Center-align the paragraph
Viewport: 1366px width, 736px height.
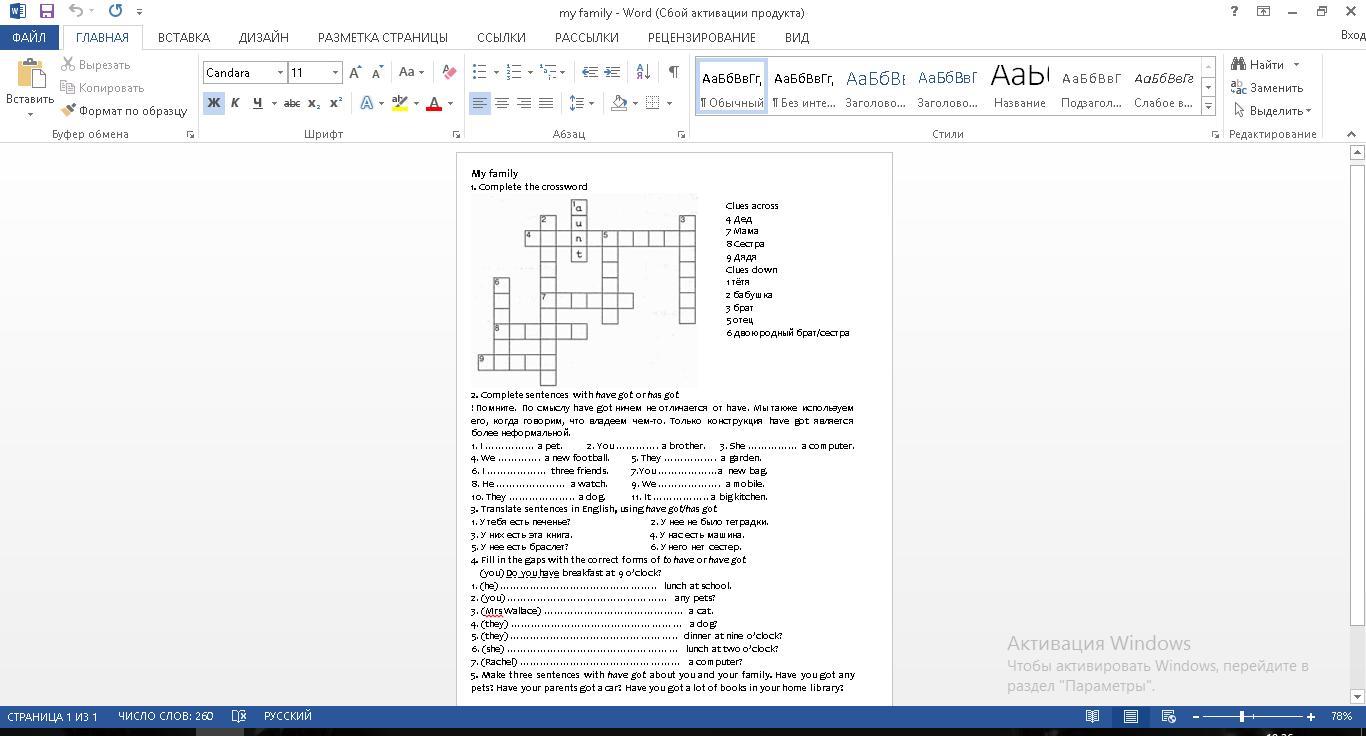click(502, 103)
